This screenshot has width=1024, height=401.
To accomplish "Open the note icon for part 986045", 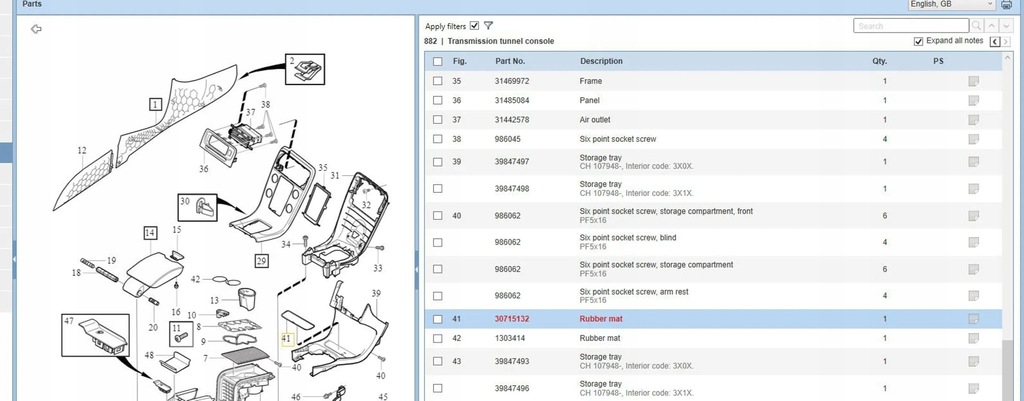I will click(x=974, y=139).
